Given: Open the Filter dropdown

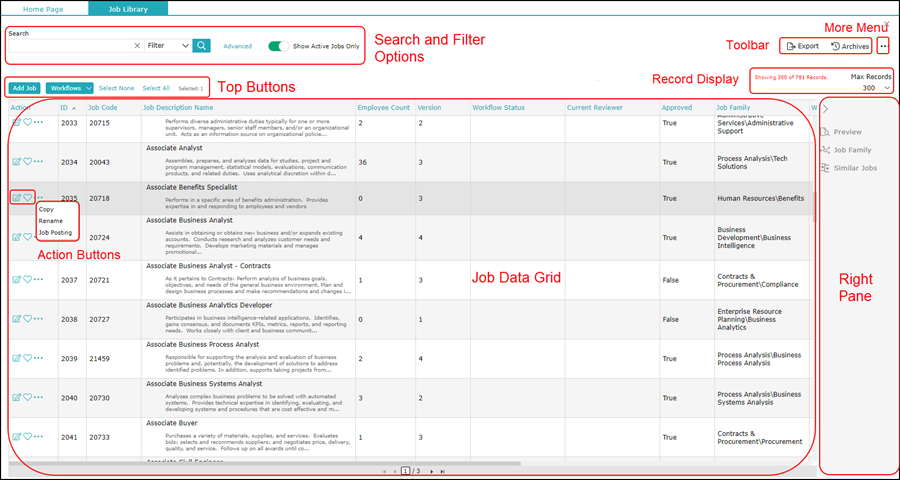Looking at the screenshot, I should [x=167, y=46].
